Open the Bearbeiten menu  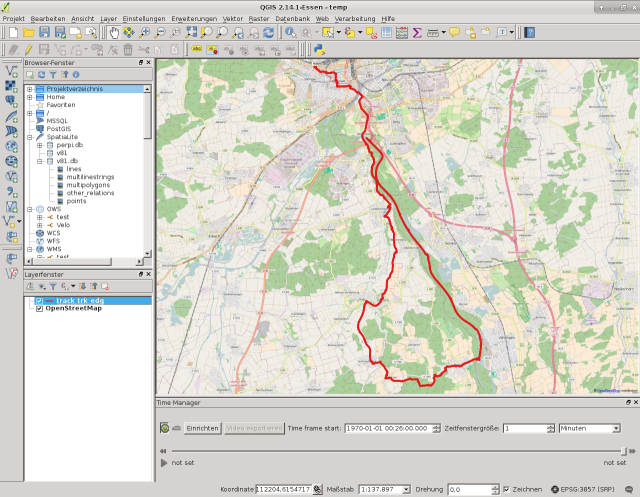[x=48, y=19]
